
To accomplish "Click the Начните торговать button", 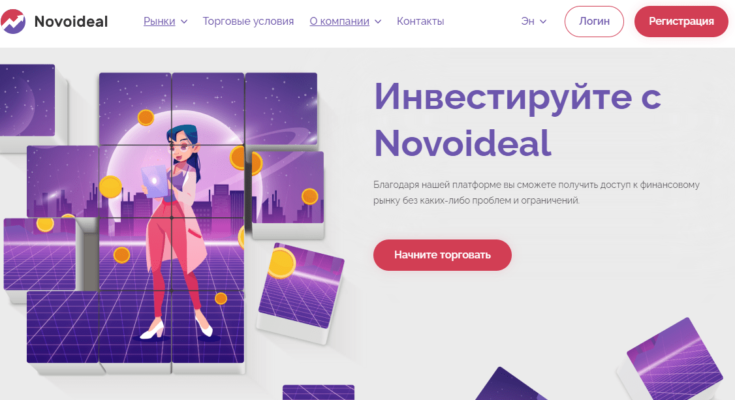I will tap(442, 255).
